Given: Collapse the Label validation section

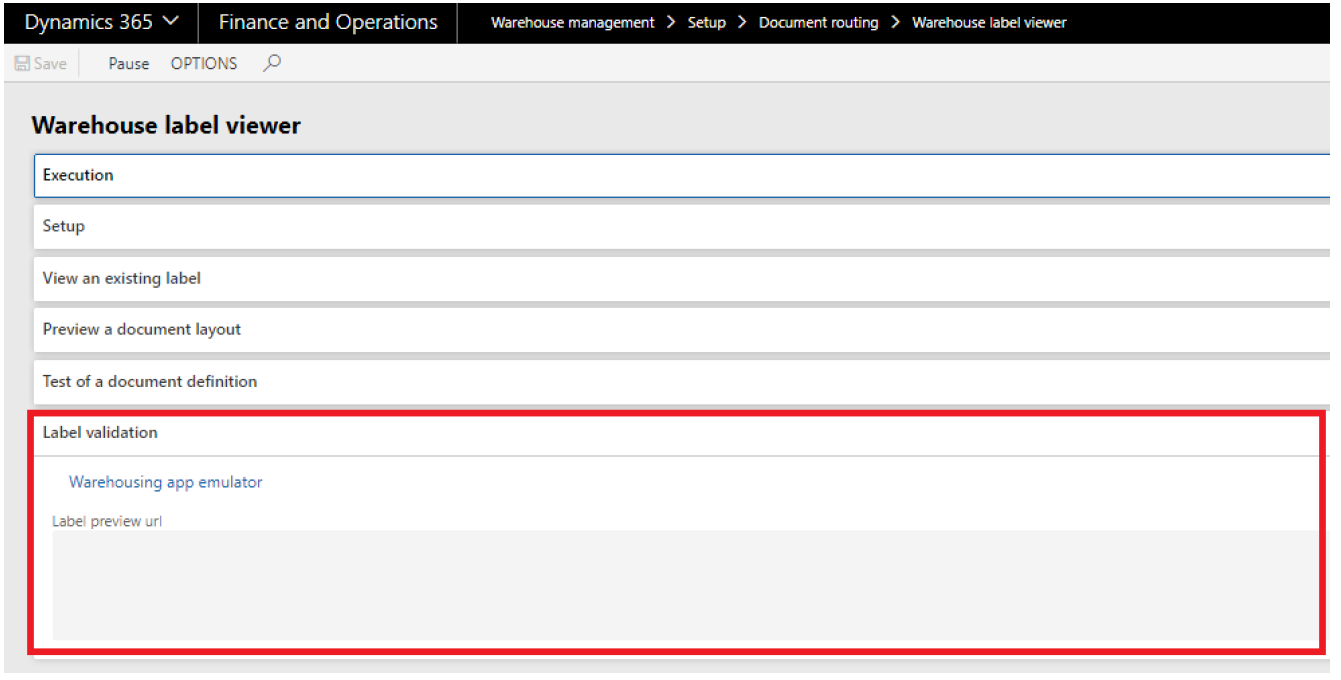Looking at the screenshot, I should point(677,433).
